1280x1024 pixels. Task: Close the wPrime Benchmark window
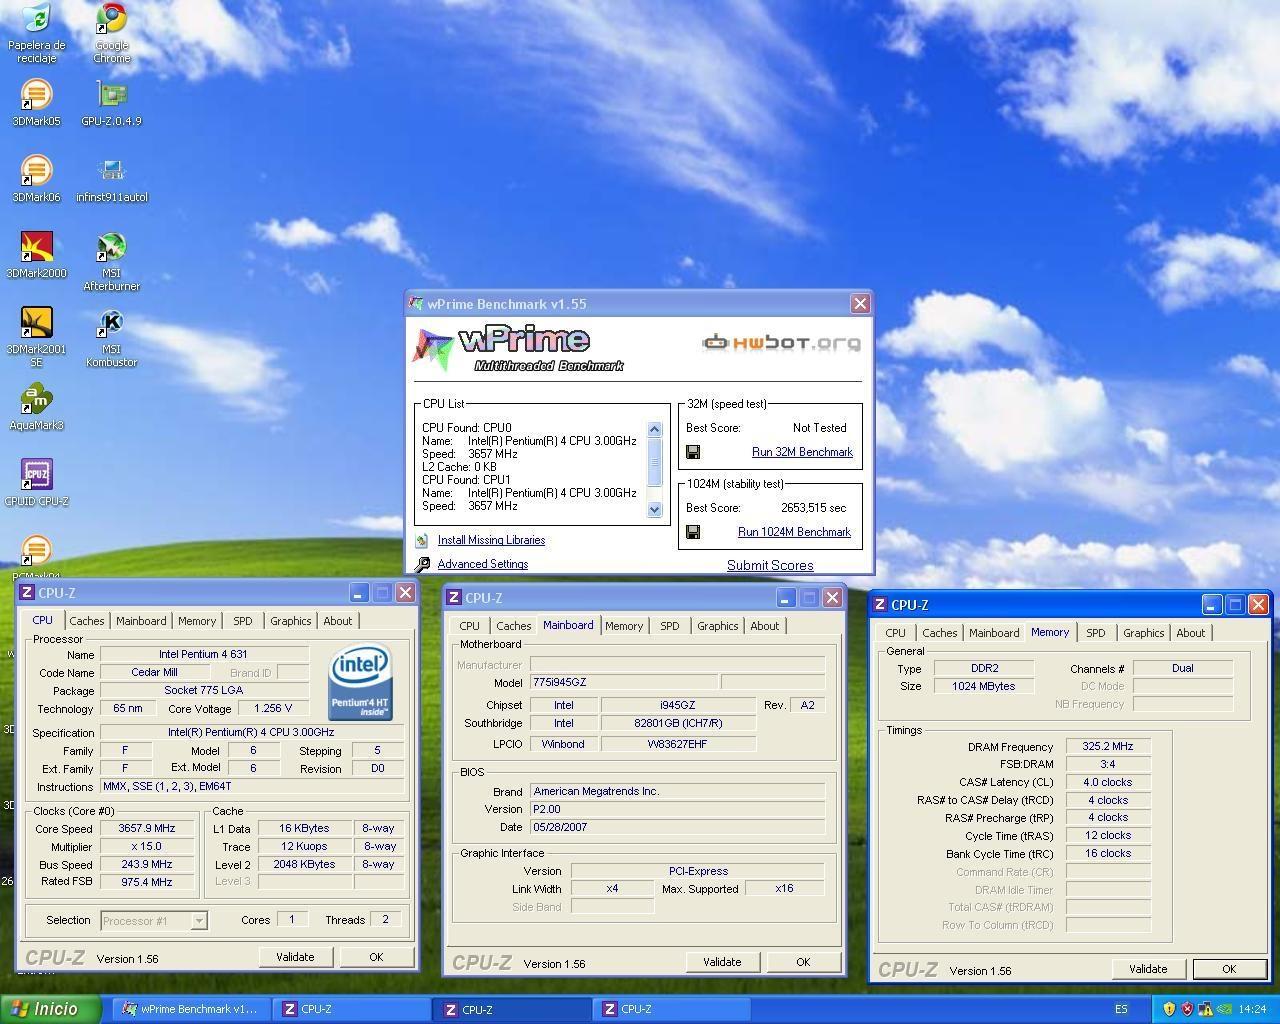click(860, 303)
